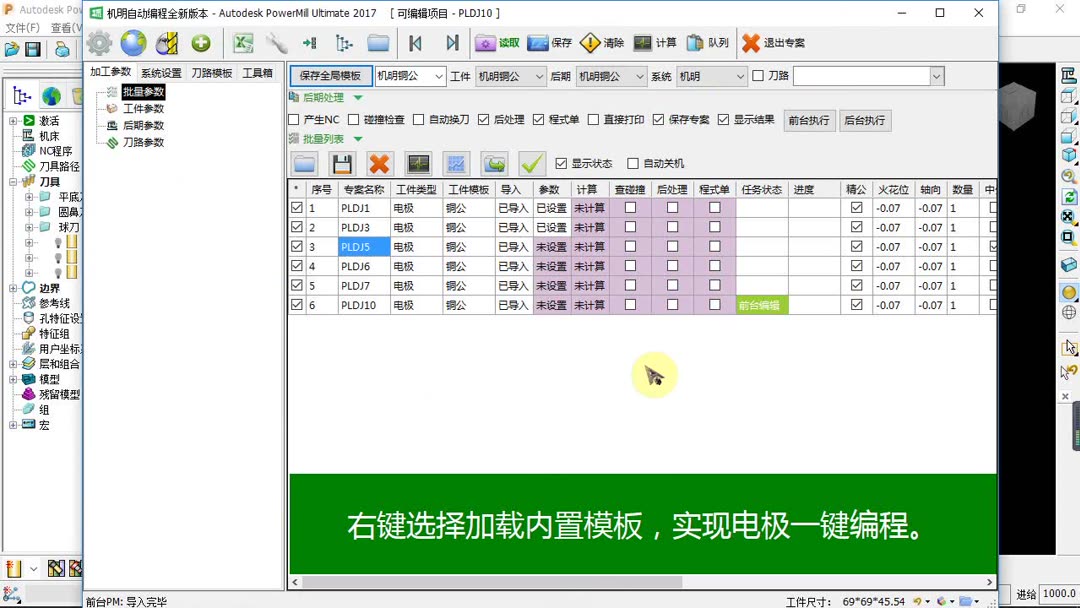Click the 前台执行 execute button
The height and width of the screenshot is (608, 1080).
(x=809, y=120)
